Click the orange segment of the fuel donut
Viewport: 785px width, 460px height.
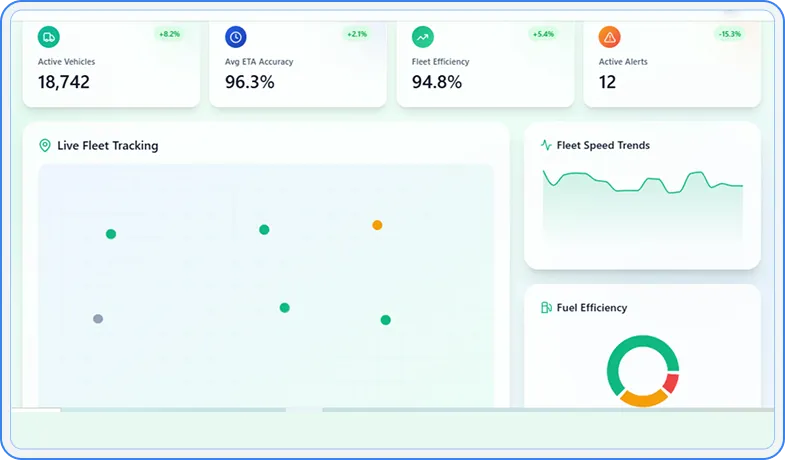(643, 399)
